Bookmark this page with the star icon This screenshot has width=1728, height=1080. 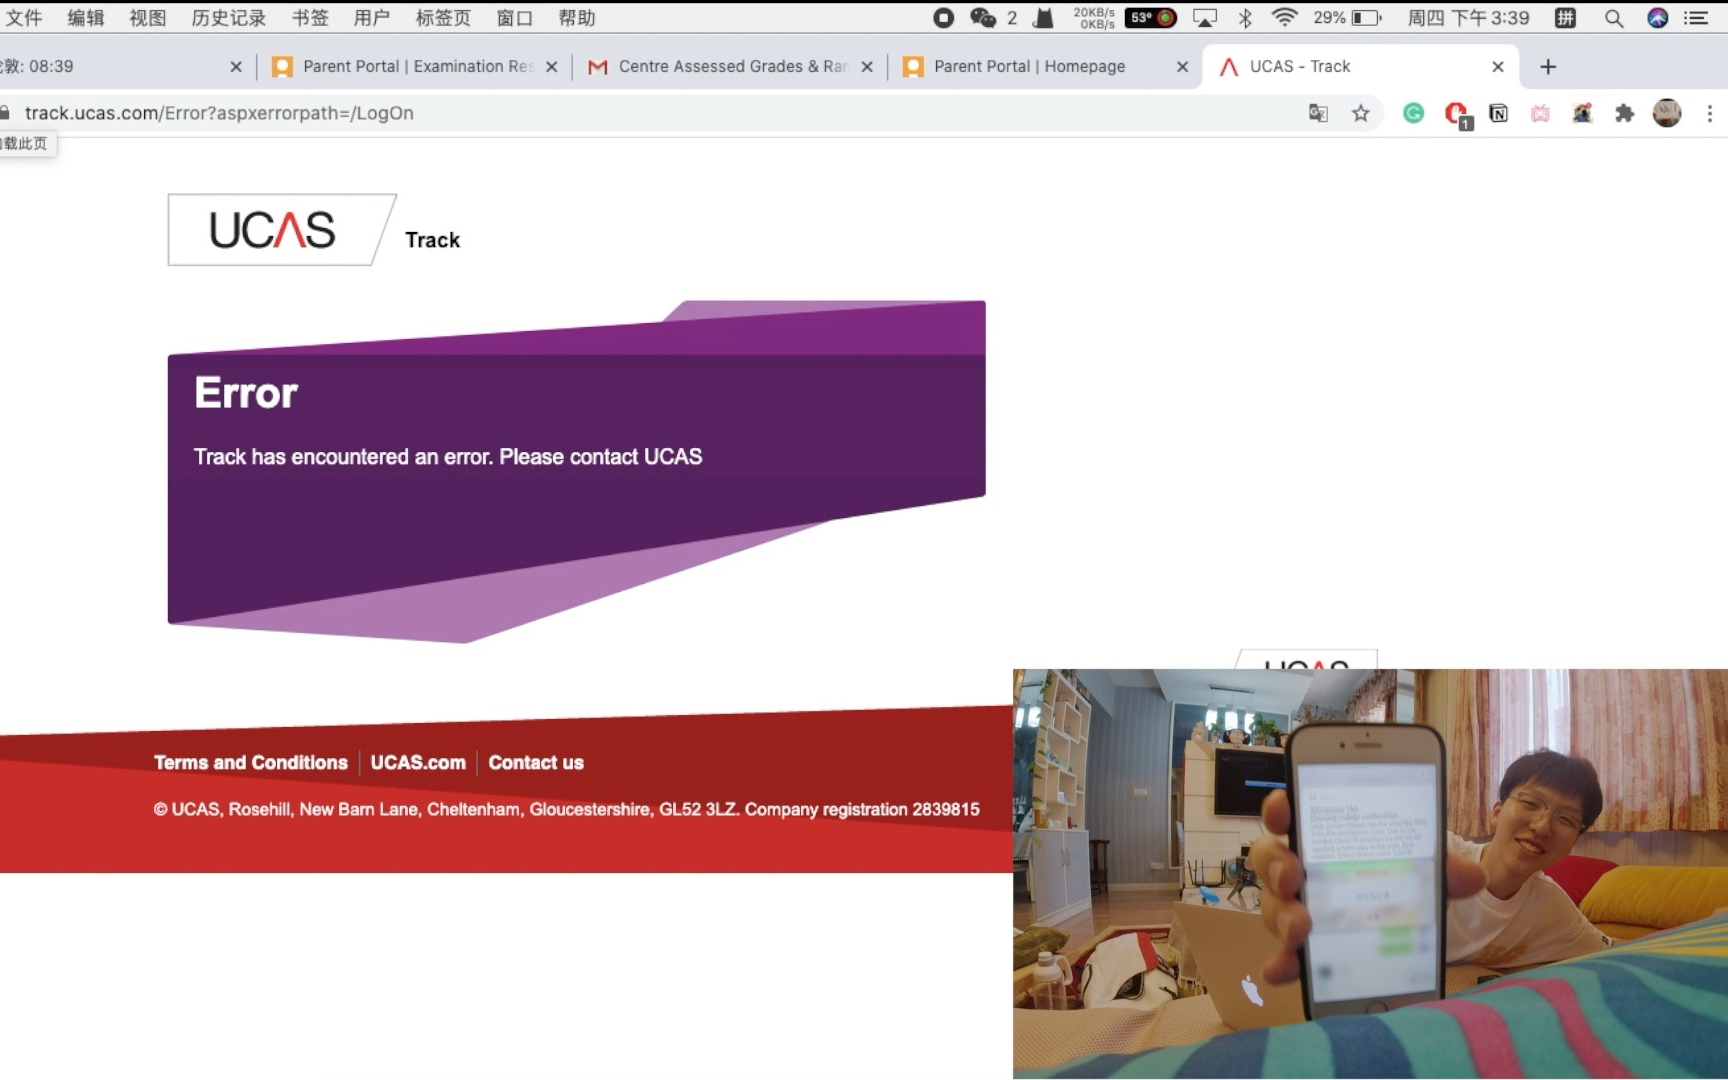(x=1360, y=113)
